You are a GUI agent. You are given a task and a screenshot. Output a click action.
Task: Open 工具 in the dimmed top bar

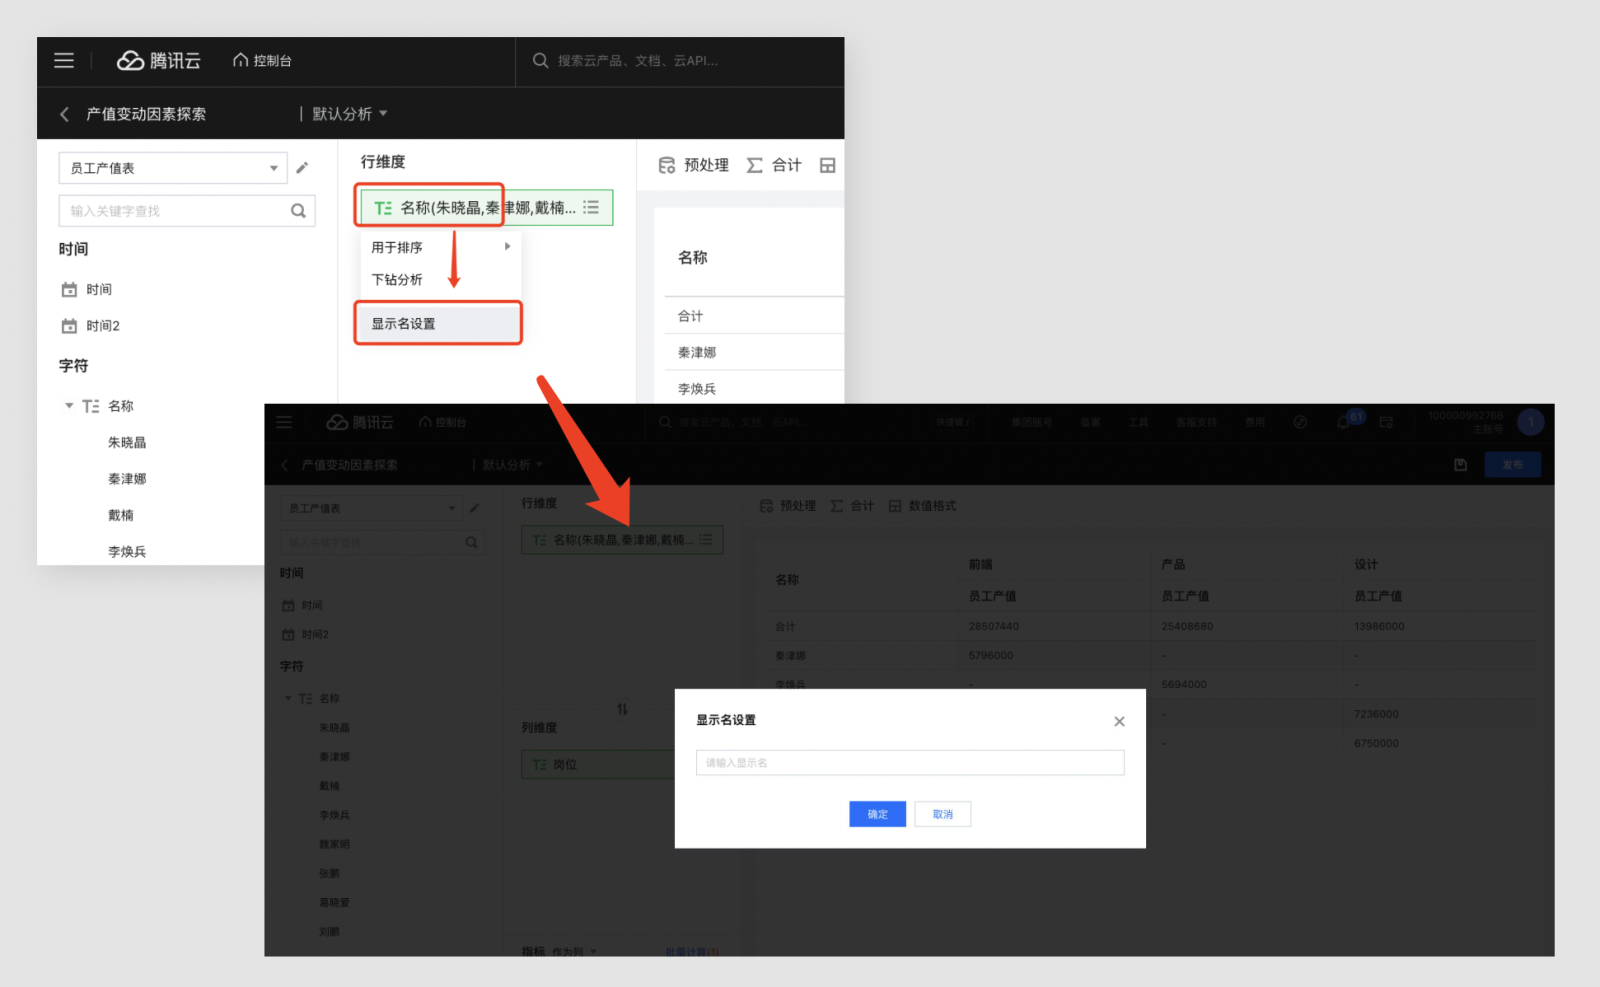1139,422
